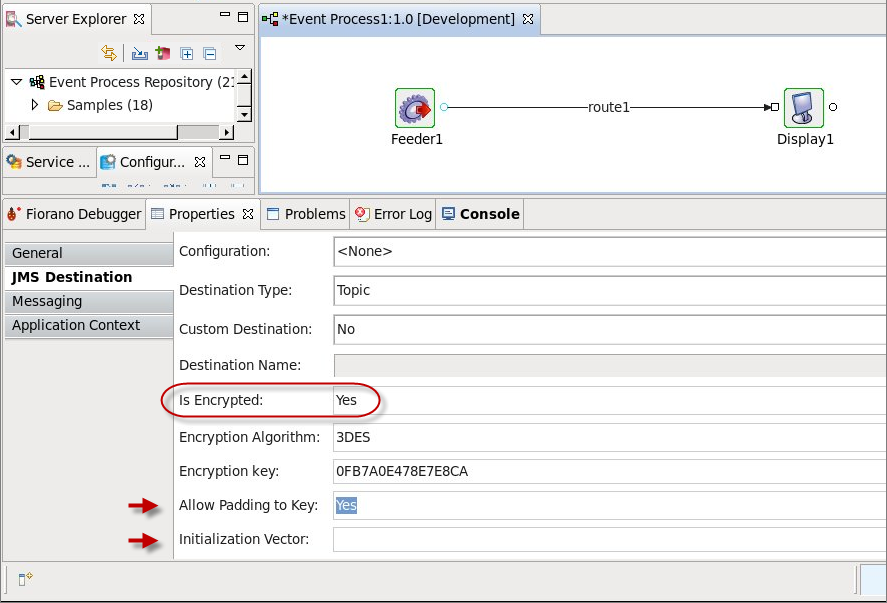Click the Destination Name input field

pyautogui.click(x=610, y=365)
